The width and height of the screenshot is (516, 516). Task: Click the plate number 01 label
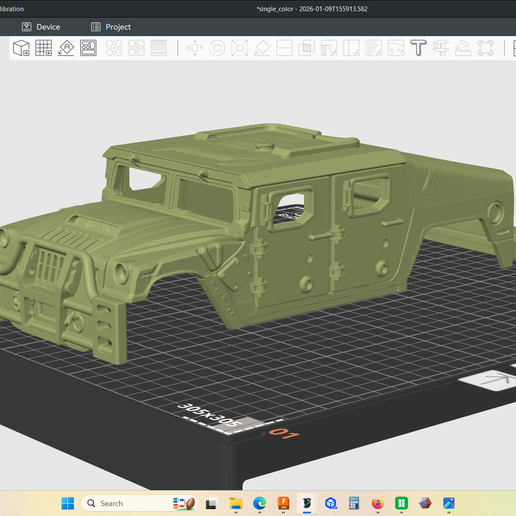(284, 433)
